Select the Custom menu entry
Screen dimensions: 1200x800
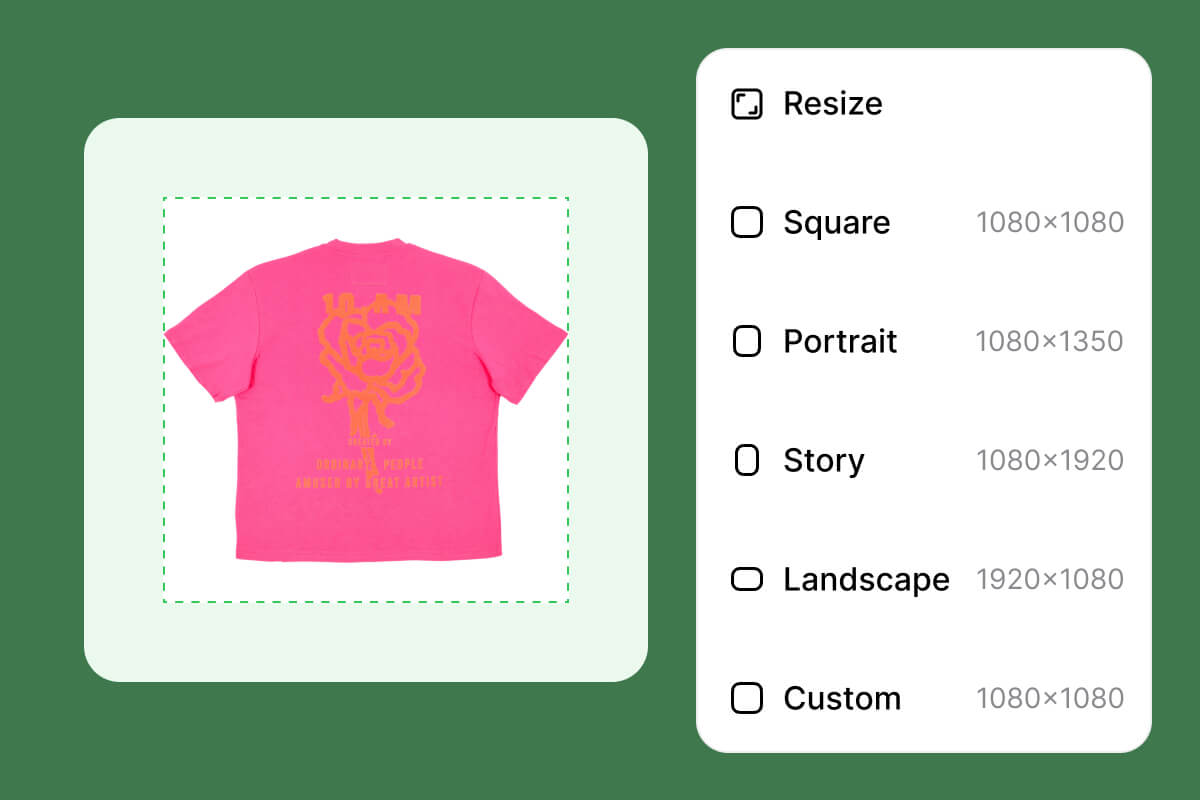(x=842, y=698)
